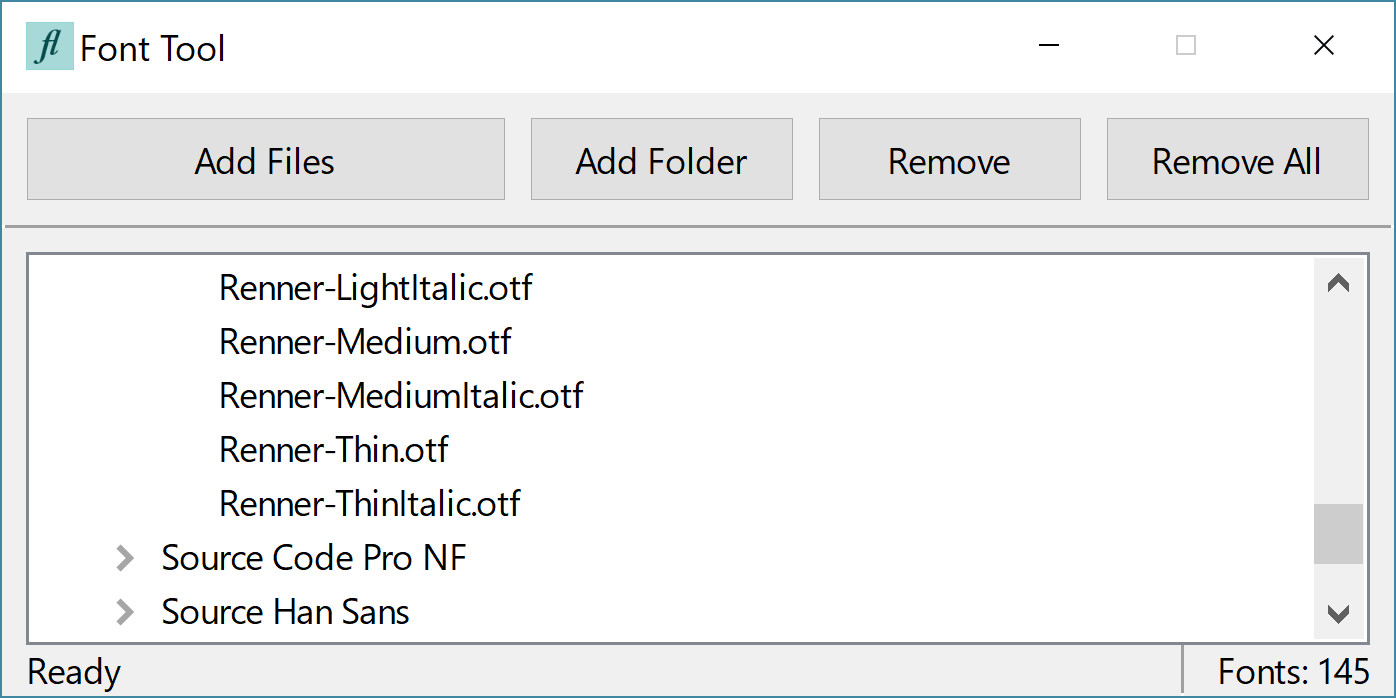Select Renner-Thin.otf font file
Viewport: 1396px width, 698px height.
coord(334,450)
